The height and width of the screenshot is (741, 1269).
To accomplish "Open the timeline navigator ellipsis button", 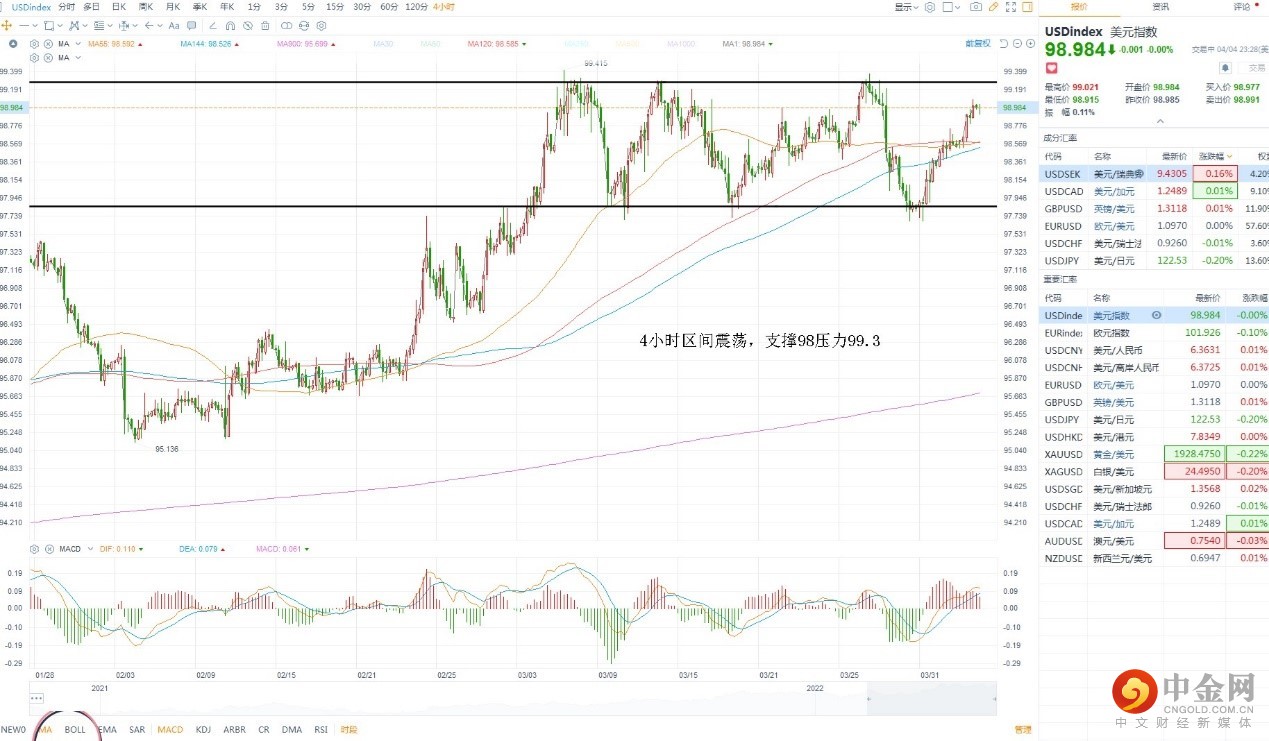I will [37, 698].
